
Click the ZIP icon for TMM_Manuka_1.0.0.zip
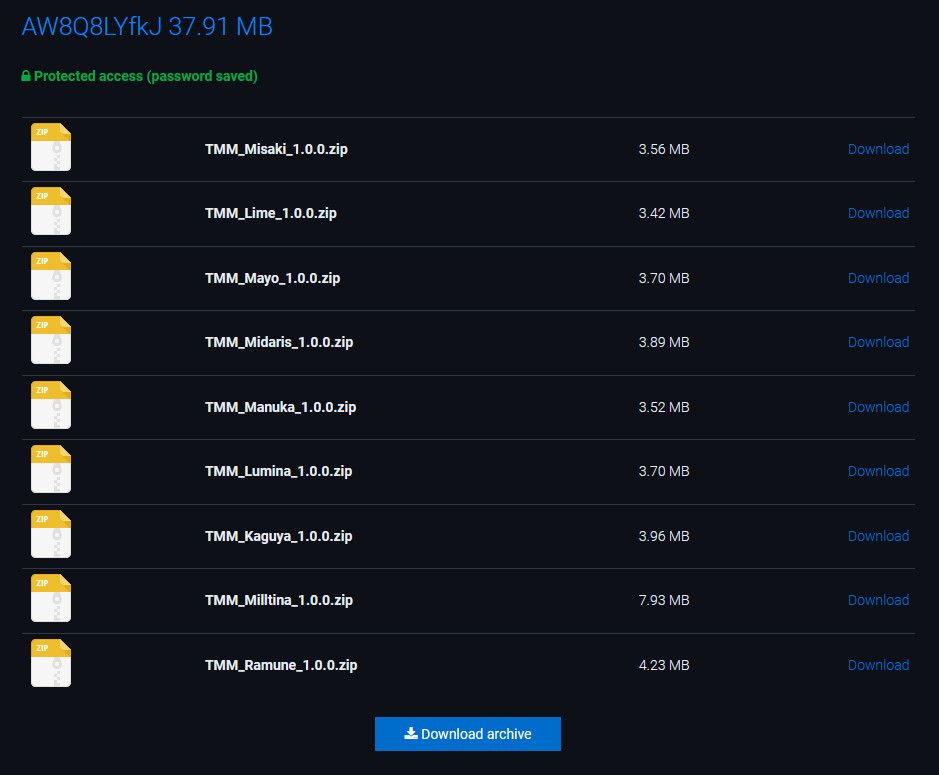tap(51, 405)
